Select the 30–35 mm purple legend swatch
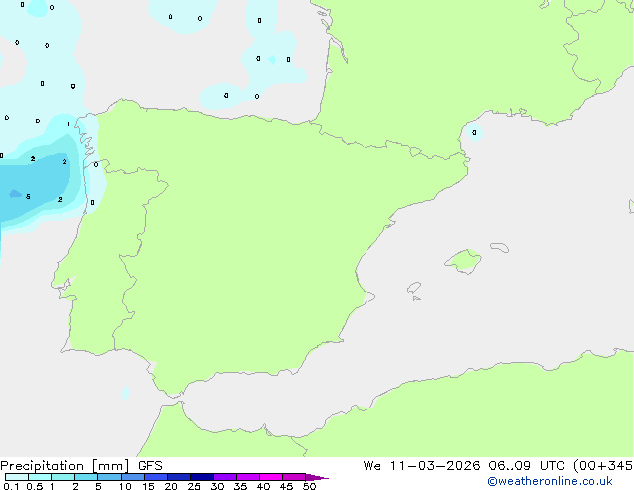634x490 pixels. pos(225,477)
